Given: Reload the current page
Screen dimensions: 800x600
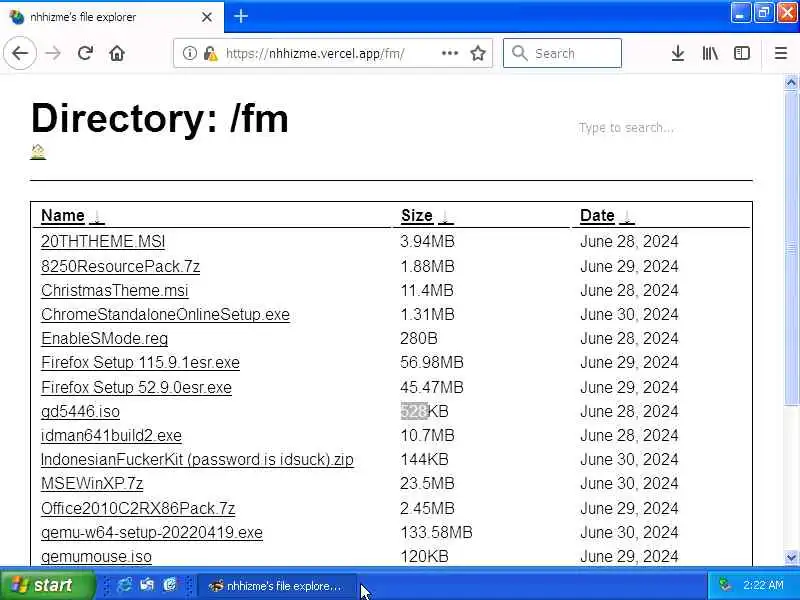Looking at the screenshot, I should point(85,53).
